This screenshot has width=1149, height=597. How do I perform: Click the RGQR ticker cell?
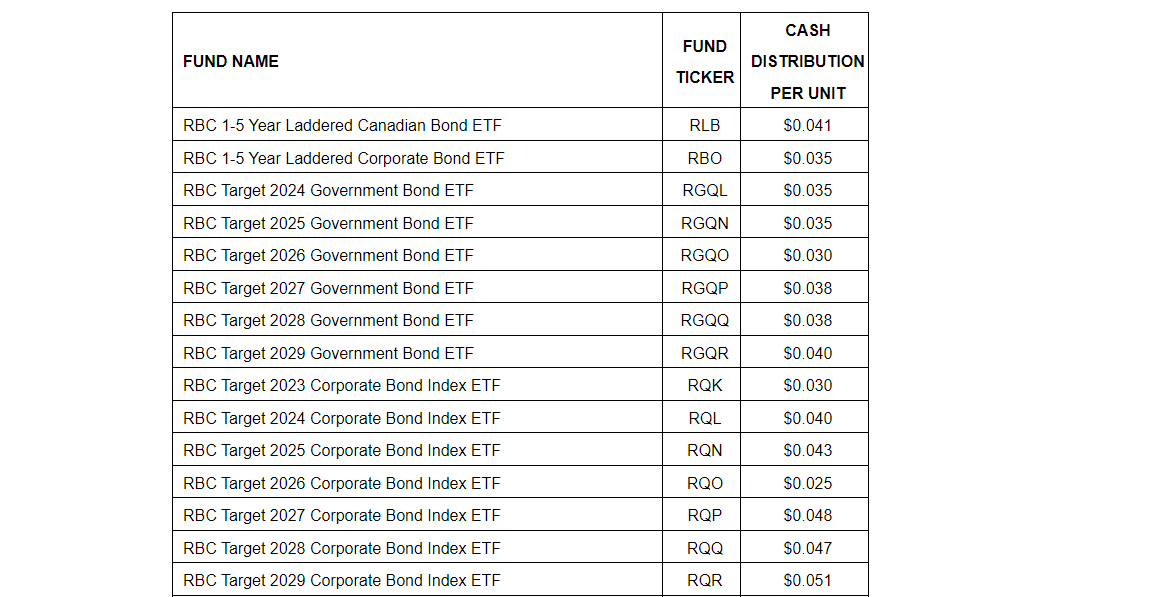click(704, 353)
